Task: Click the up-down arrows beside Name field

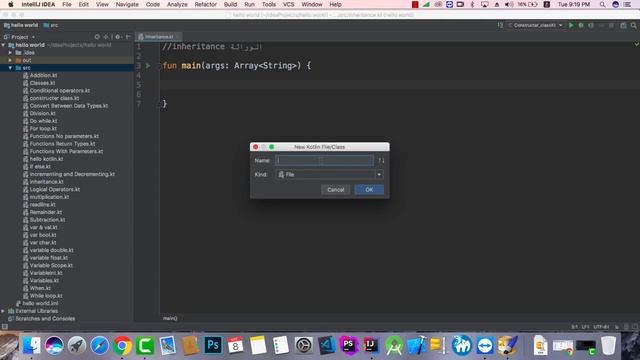Action: tap(381, 160)
